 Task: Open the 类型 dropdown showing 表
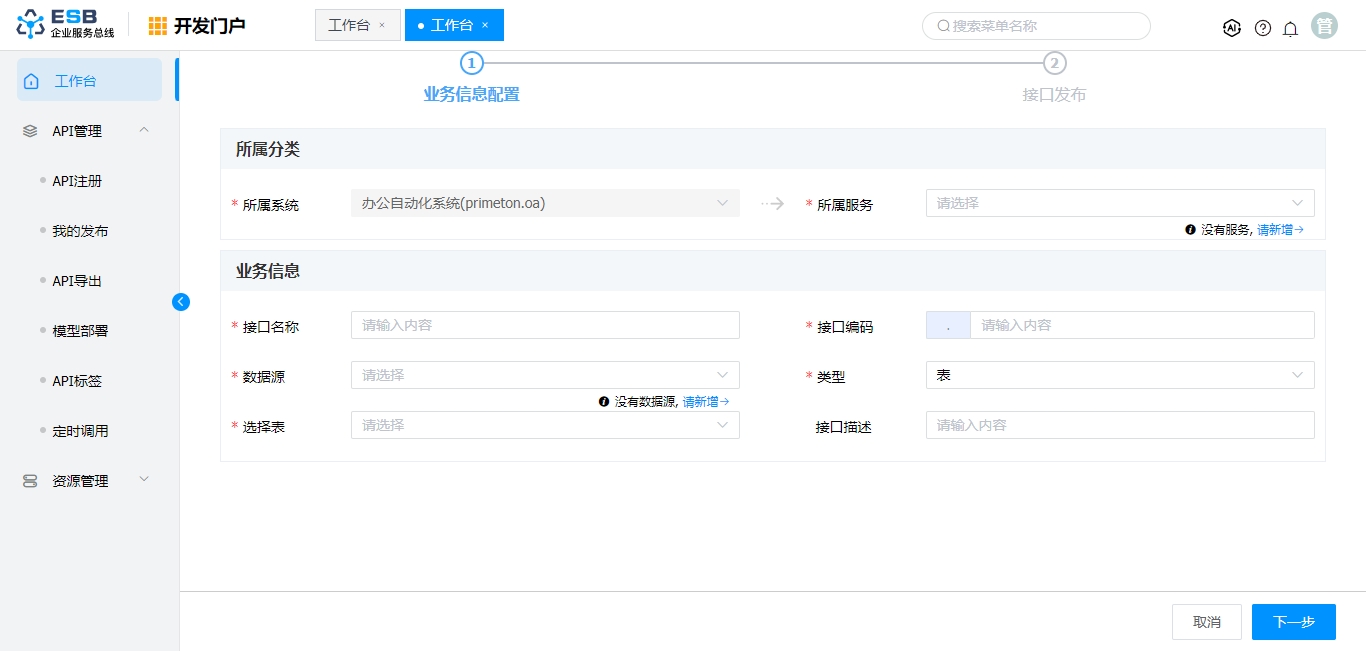click(1119, 375)
